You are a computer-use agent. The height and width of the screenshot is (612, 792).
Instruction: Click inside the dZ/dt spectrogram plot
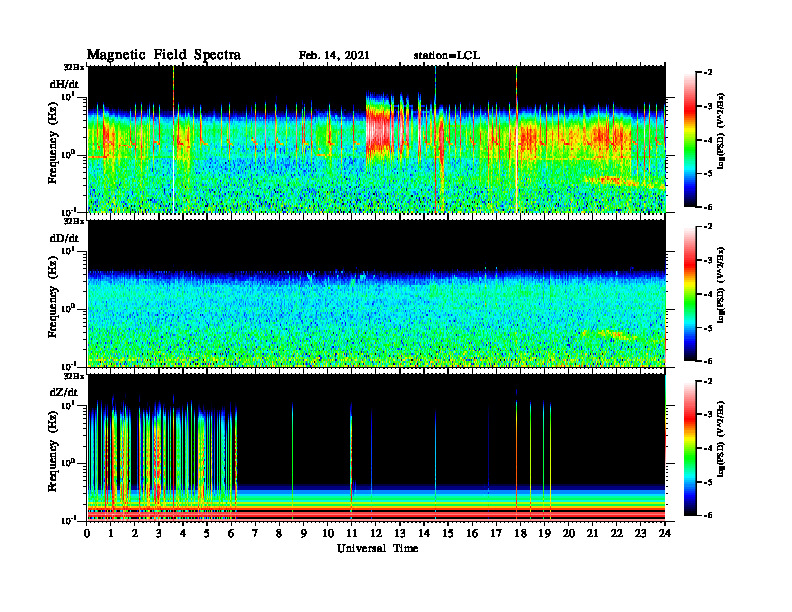pyautogui.click(x=376, y=447)
